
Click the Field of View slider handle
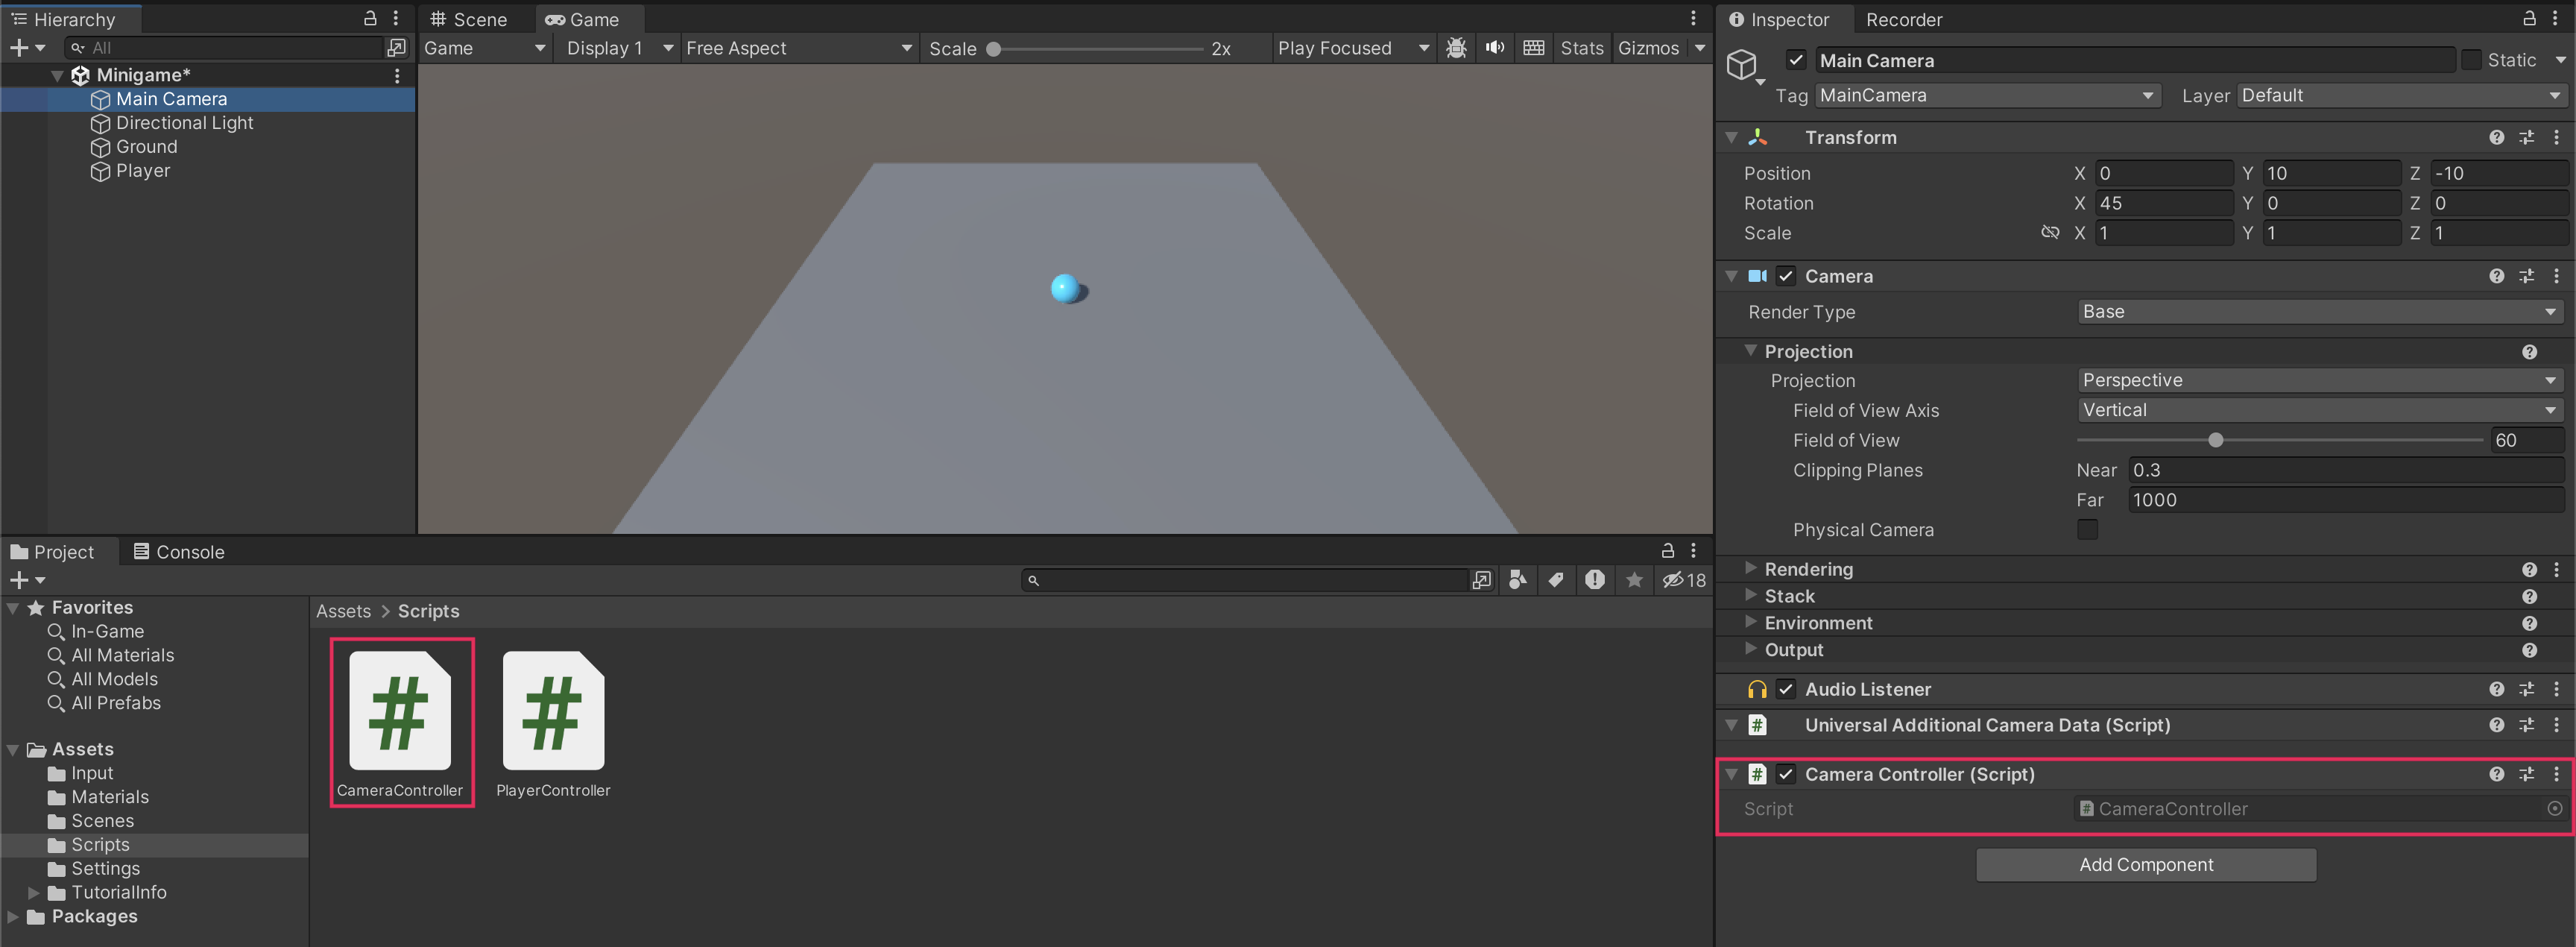[2215, 440]
